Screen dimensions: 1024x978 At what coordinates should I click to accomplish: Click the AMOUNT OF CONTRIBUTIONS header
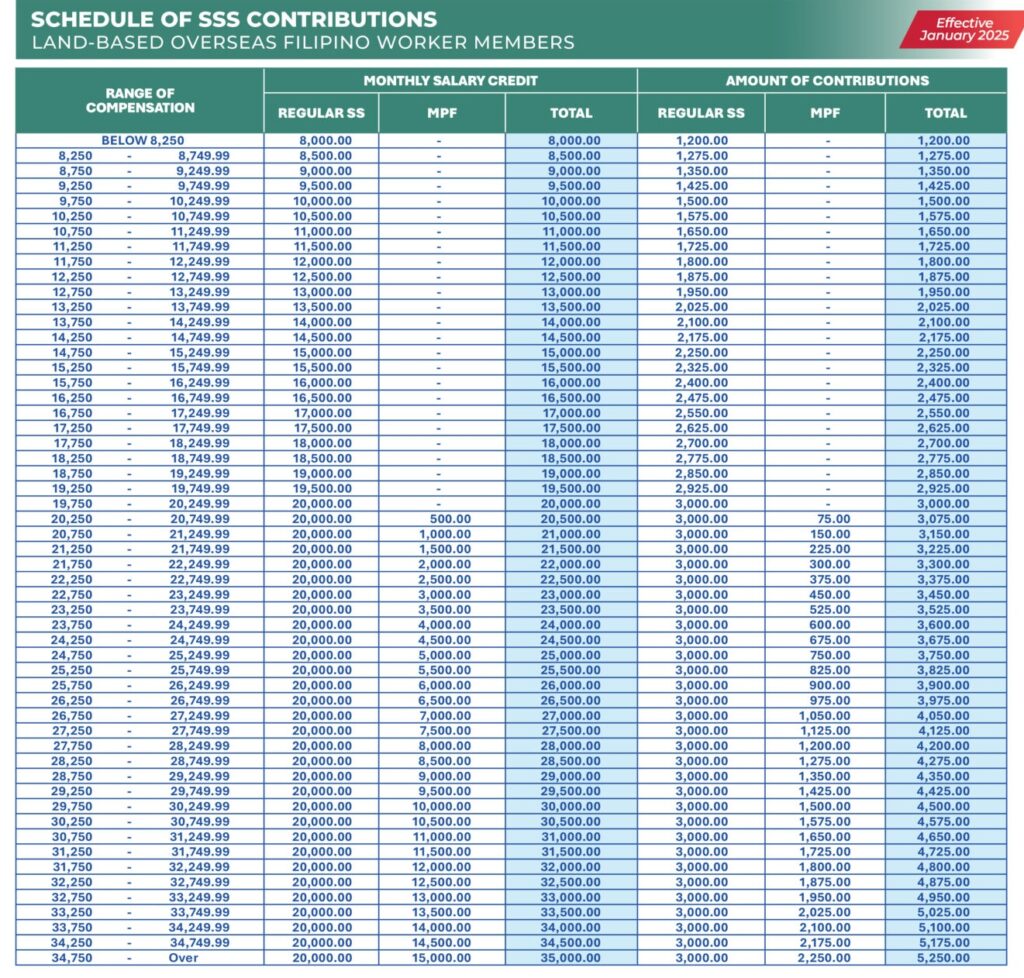(x=832, y=78)
